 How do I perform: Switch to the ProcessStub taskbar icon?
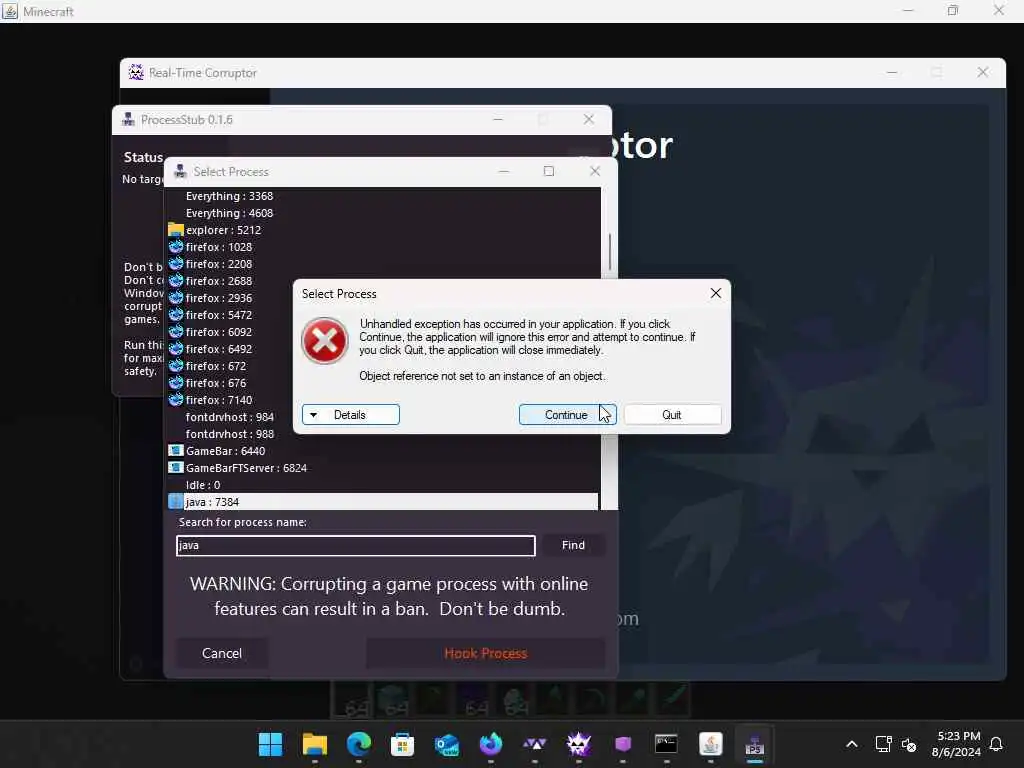pyautogui.click(x=754, y=744)
